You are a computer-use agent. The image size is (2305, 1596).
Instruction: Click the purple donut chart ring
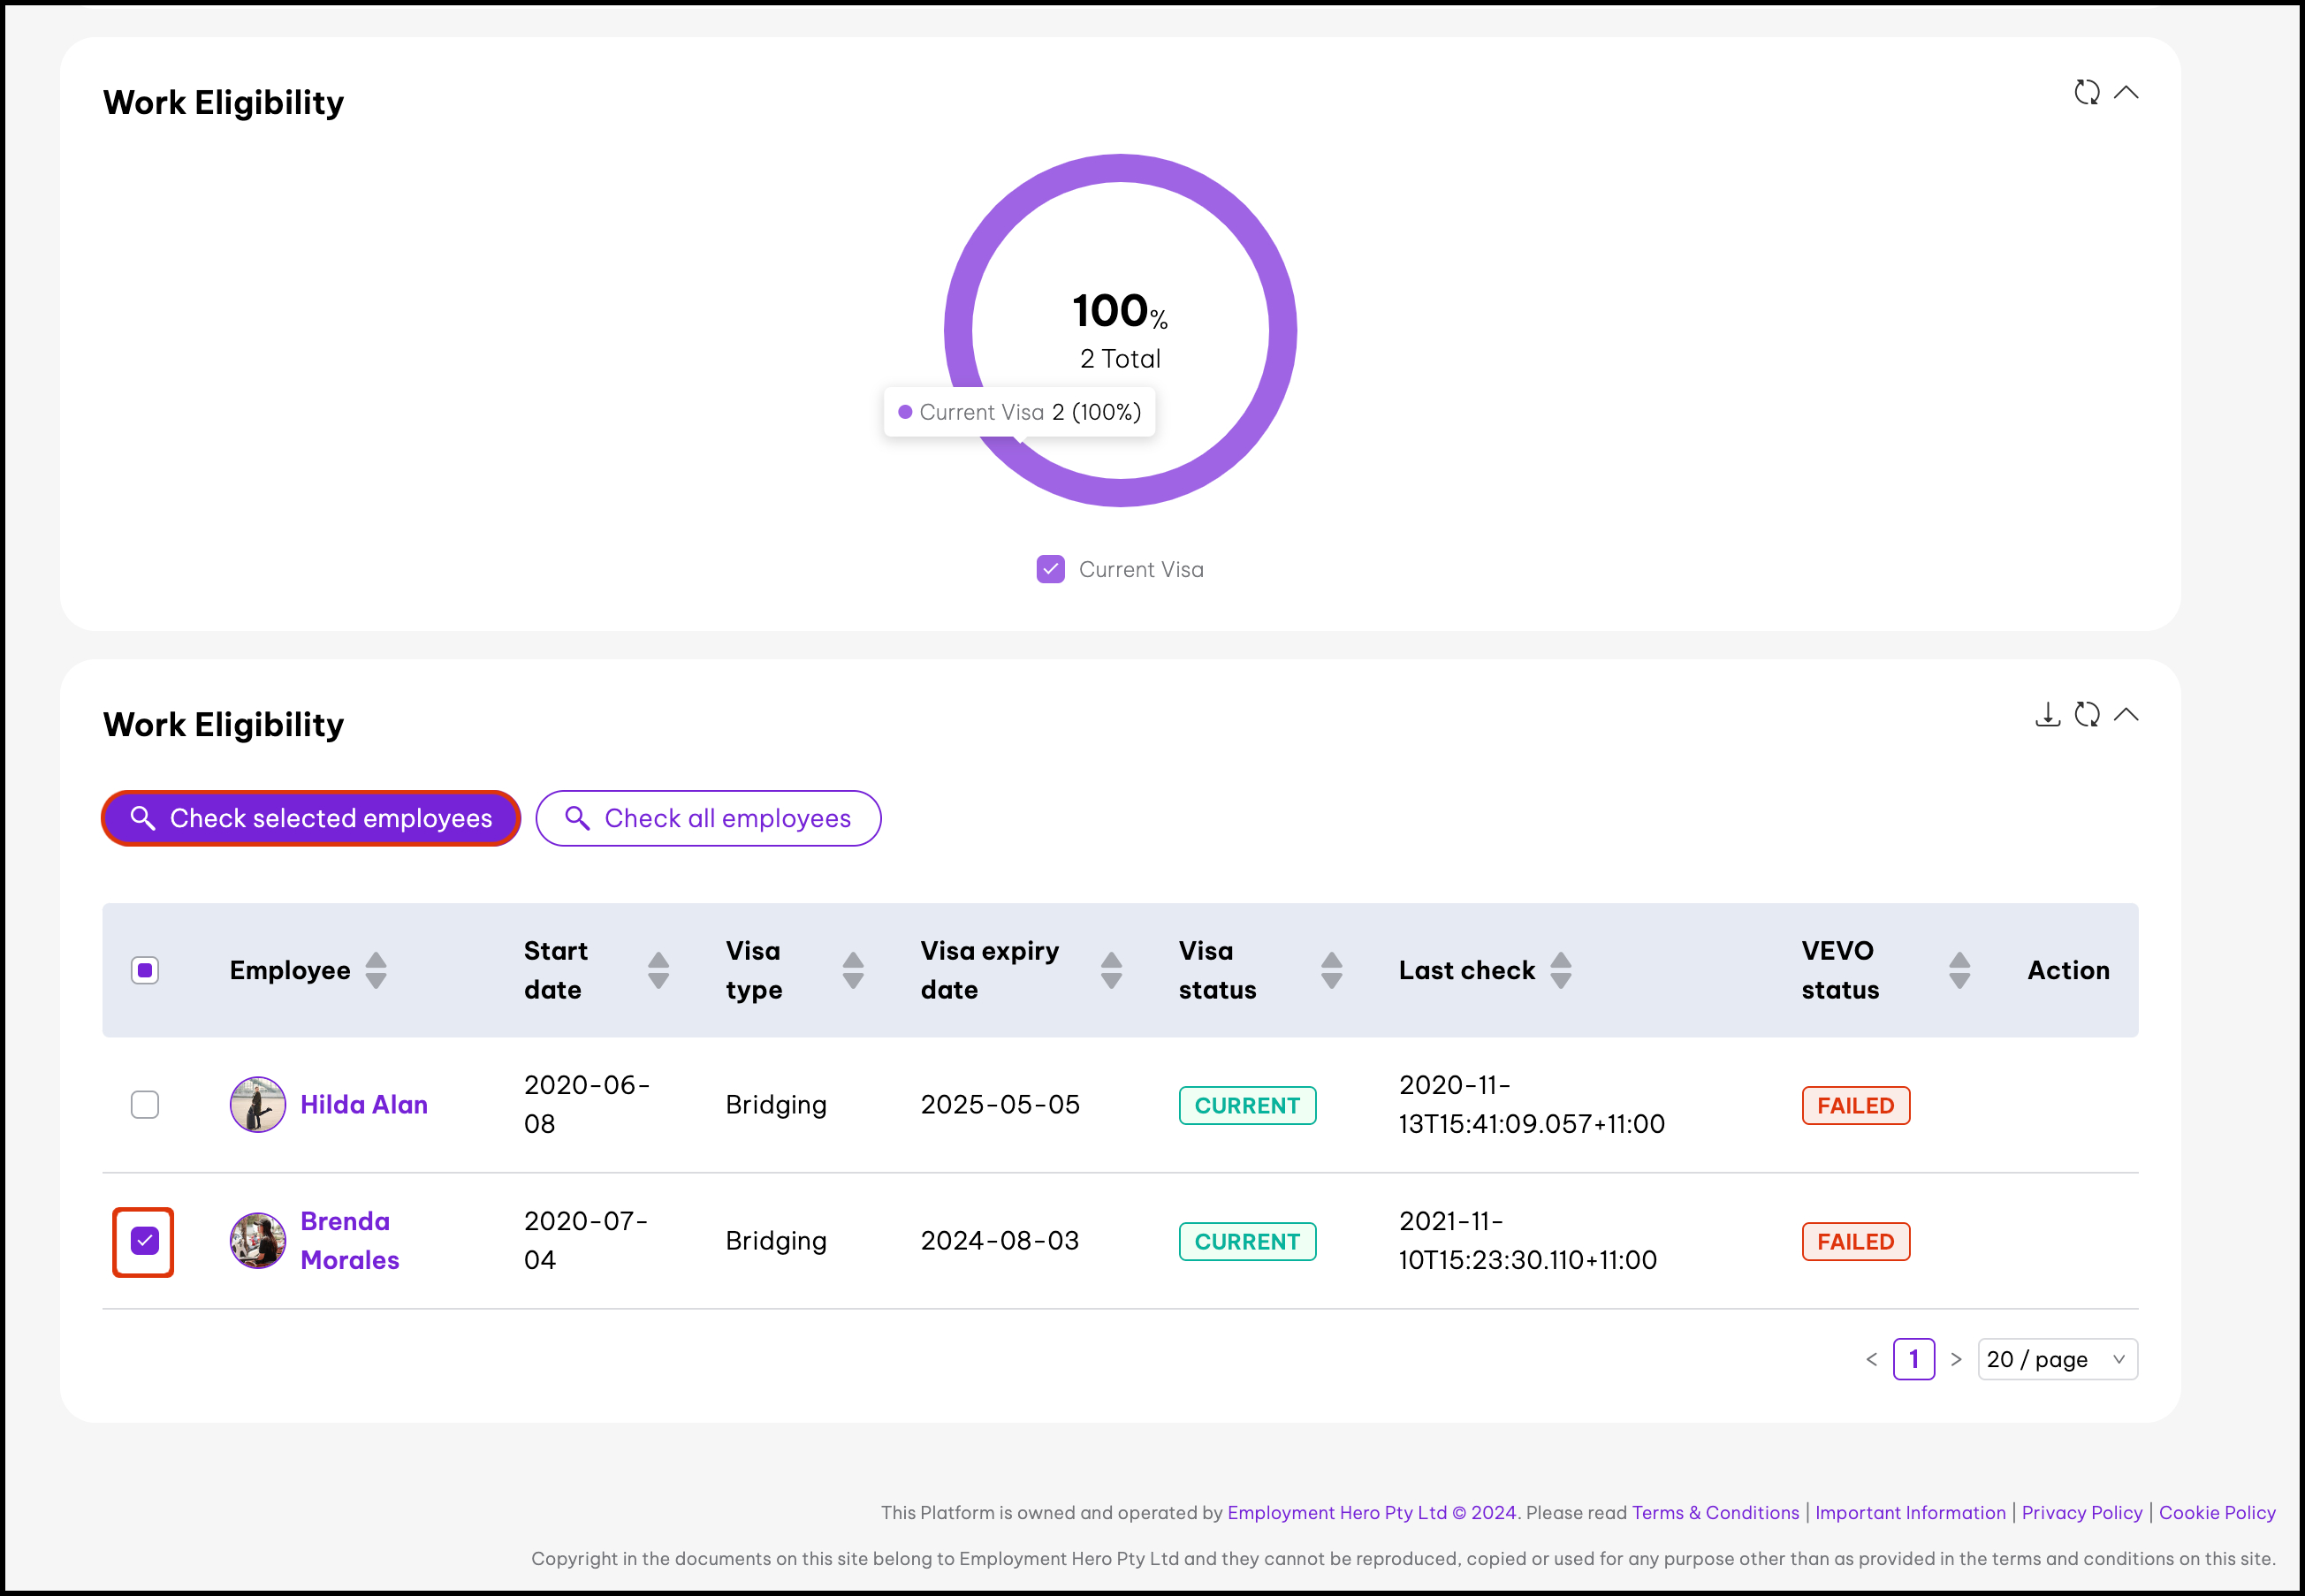click(1283, 330)
